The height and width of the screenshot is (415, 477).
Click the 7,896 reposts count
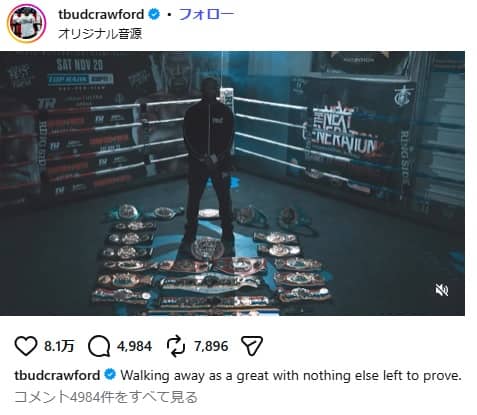(211, 346)
